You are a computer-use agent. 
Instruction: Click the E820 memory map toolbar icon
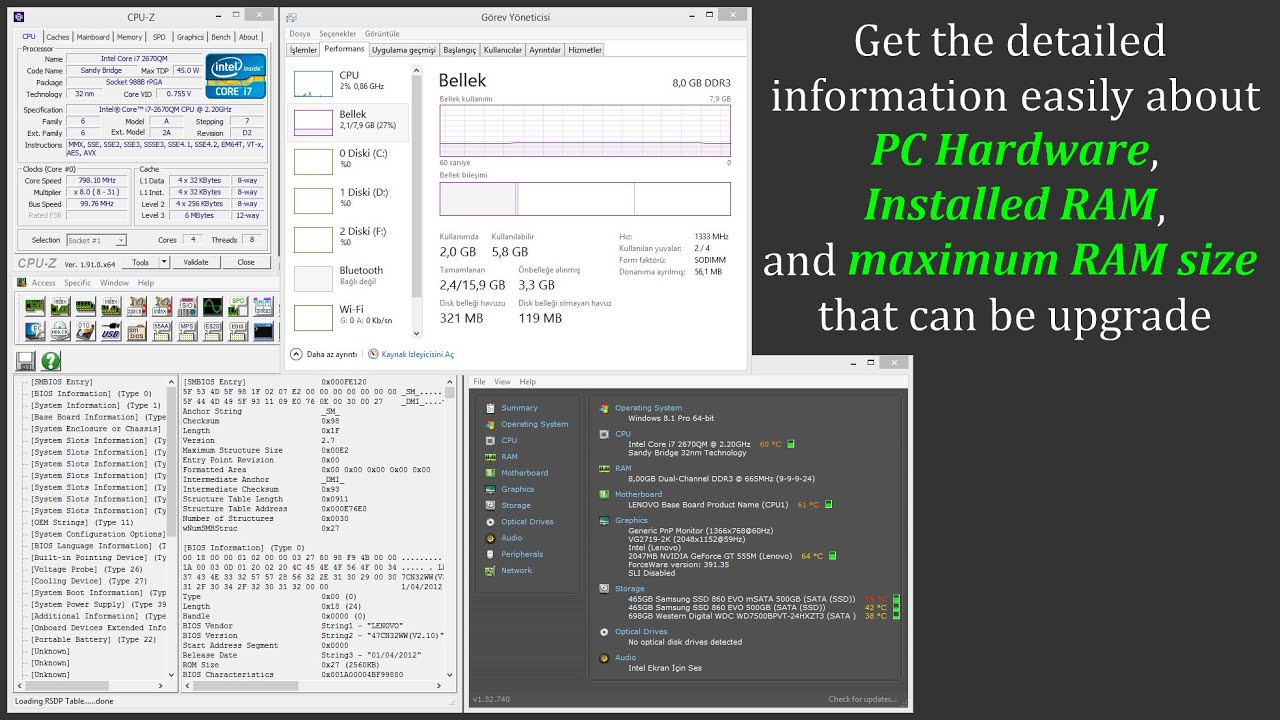coord(212,331)
